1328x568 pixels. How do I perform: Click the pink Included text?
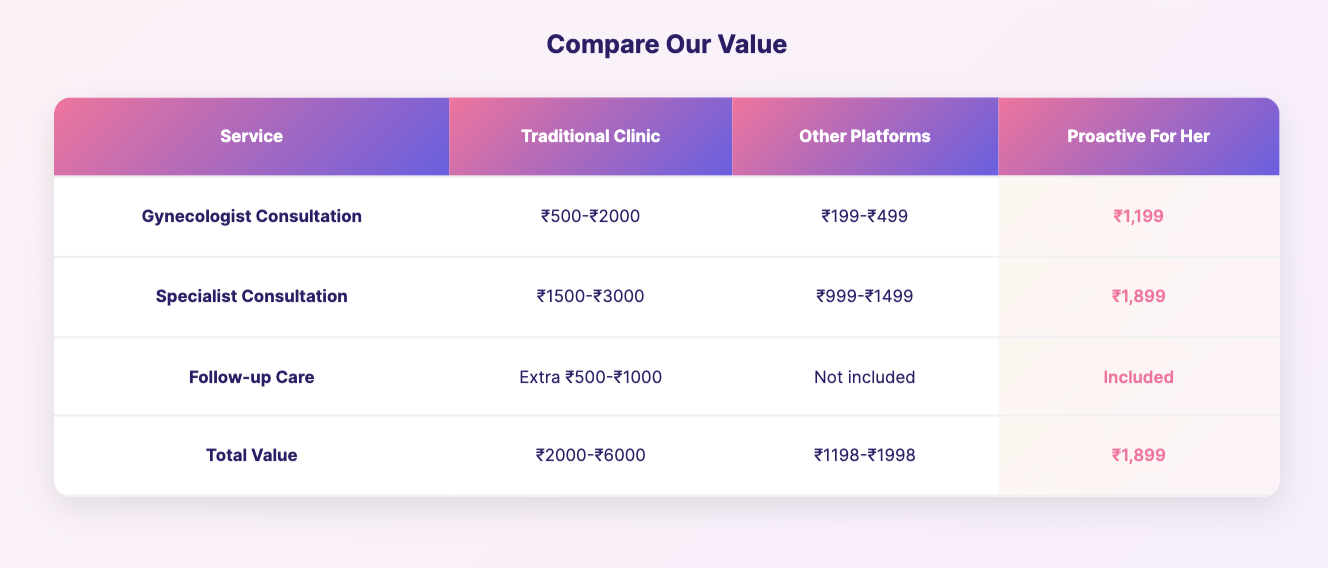1139,377
